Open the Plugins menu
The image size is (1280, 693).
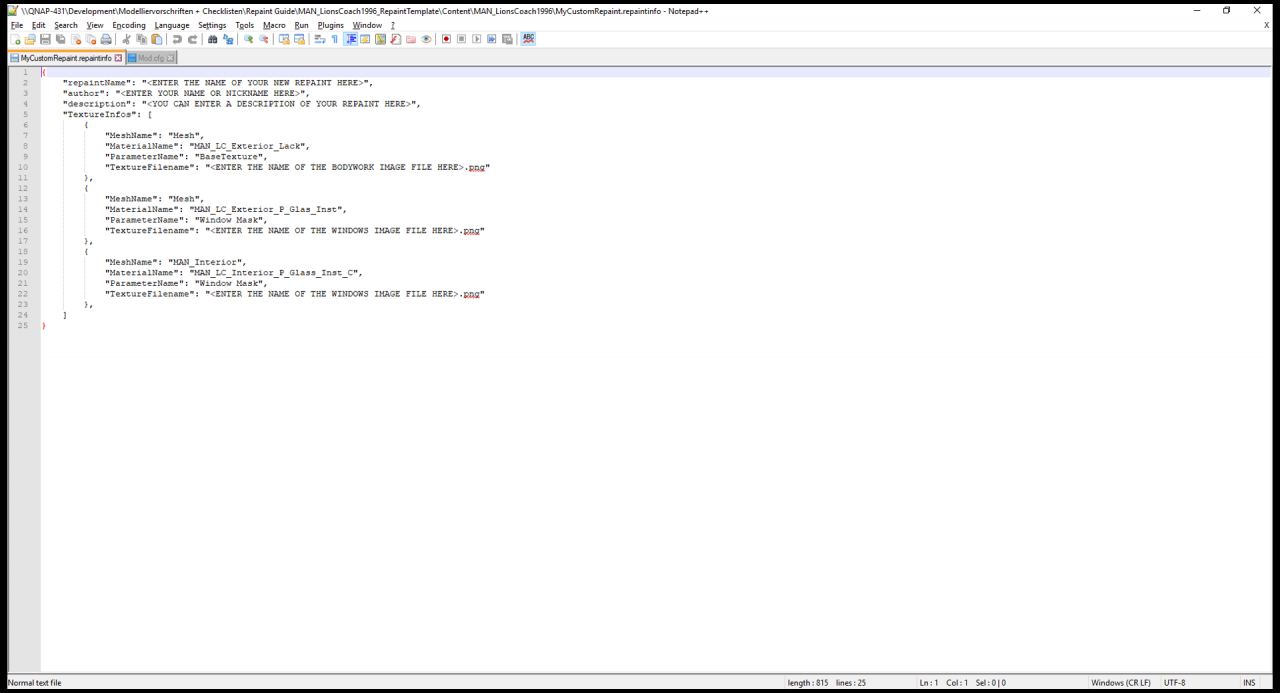tap(330, 25)
